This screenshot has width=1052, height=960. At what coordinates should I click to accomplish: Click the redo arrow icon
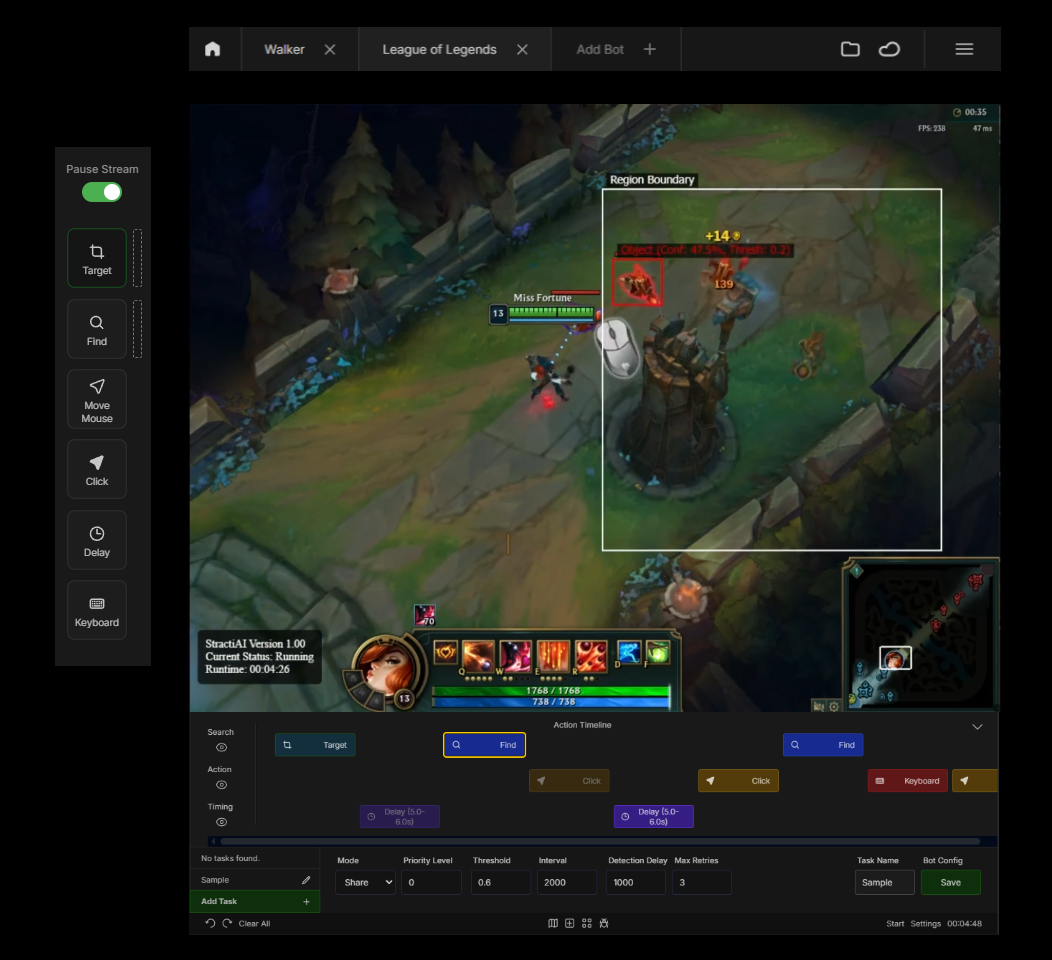[227, 923]
